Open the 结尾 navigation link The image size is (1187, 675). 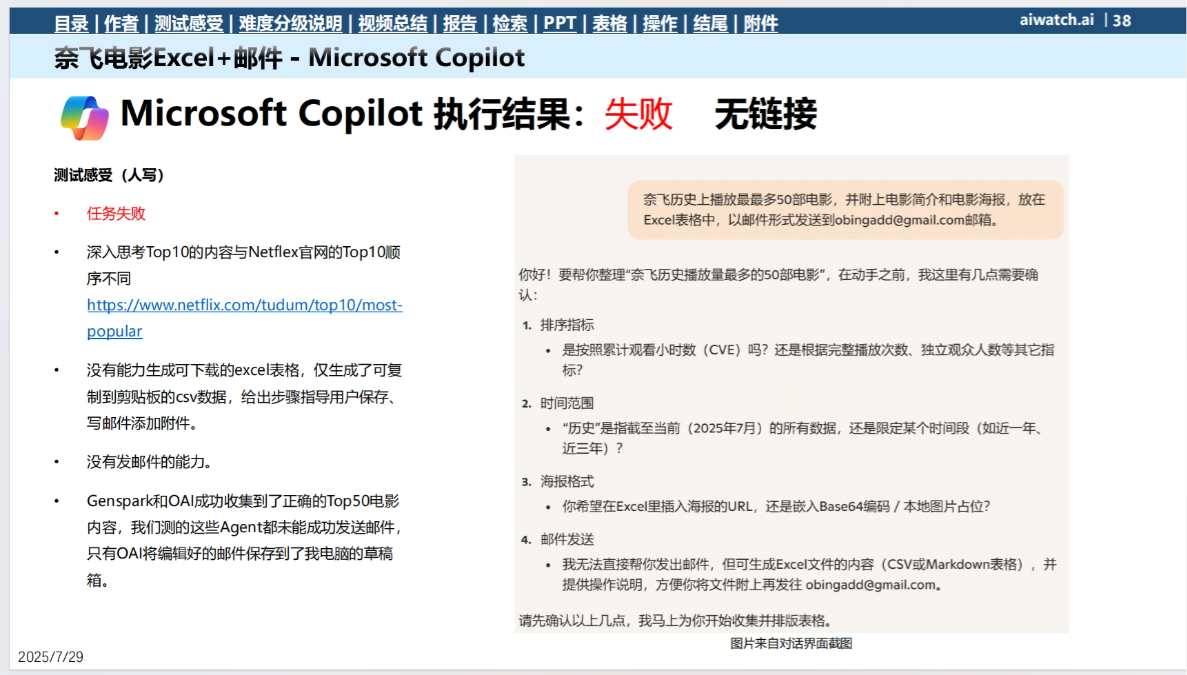coord(710,23)
